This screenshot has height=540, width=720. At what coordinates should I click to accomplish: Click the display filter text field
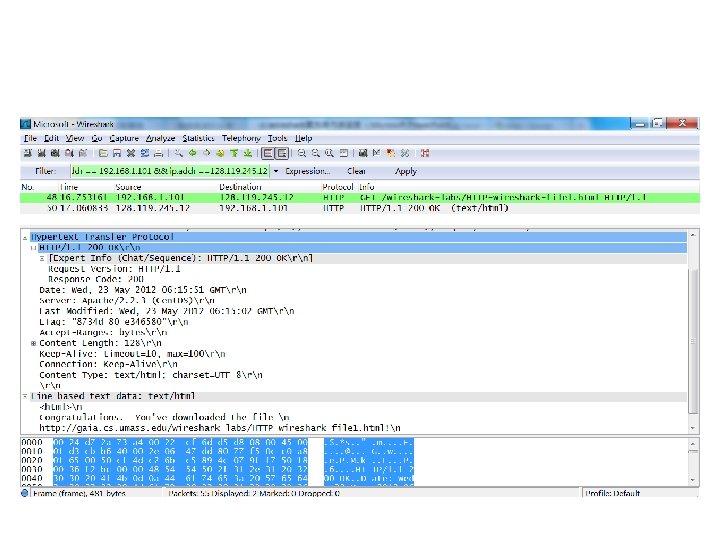[170, 171]
